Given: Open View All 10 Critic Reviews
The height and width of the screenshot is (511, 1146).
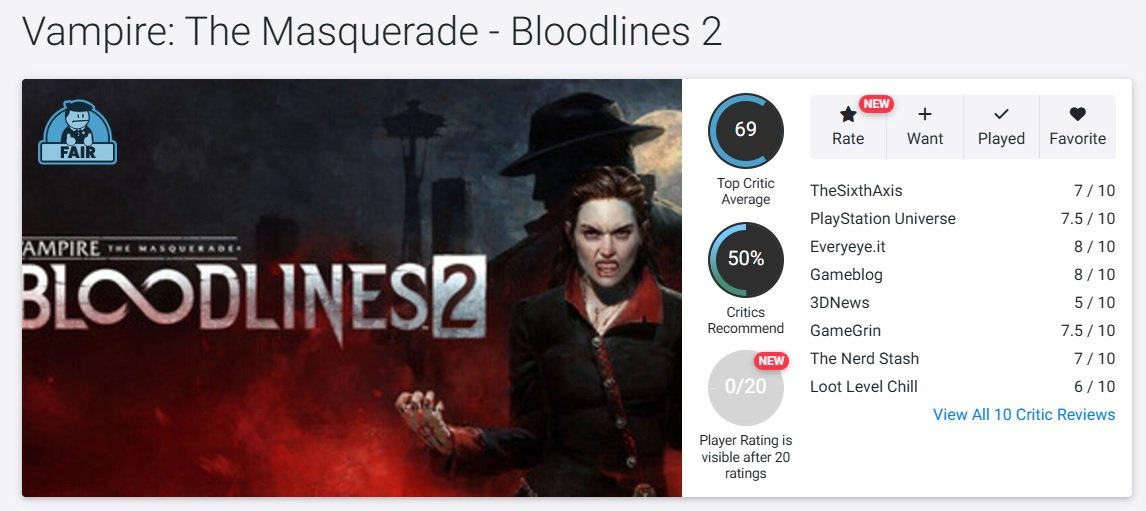Looking at the screenshot, I should (x=1024, y=414).
